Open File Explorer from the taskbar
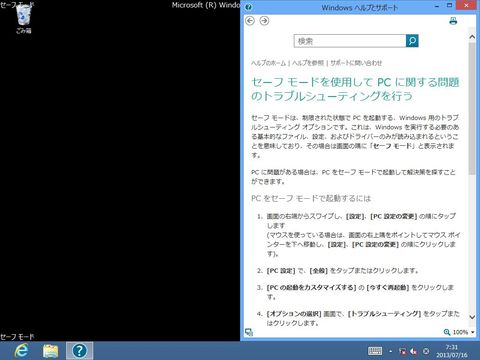Screen dimensions: 480x360 (x=51, y=351)
